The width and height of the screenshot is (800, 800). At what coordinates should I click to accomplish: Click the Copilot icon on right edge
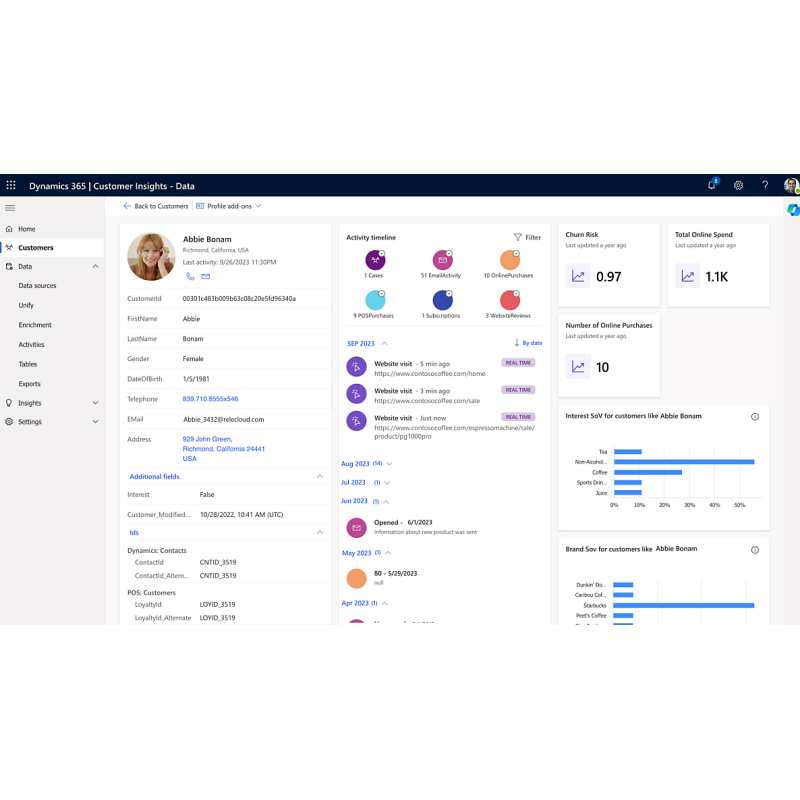point(792,210)
